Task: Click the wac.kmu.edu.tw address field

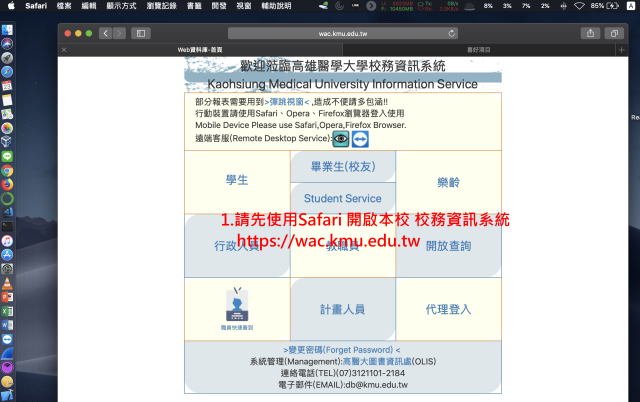Action: [343, 33]
